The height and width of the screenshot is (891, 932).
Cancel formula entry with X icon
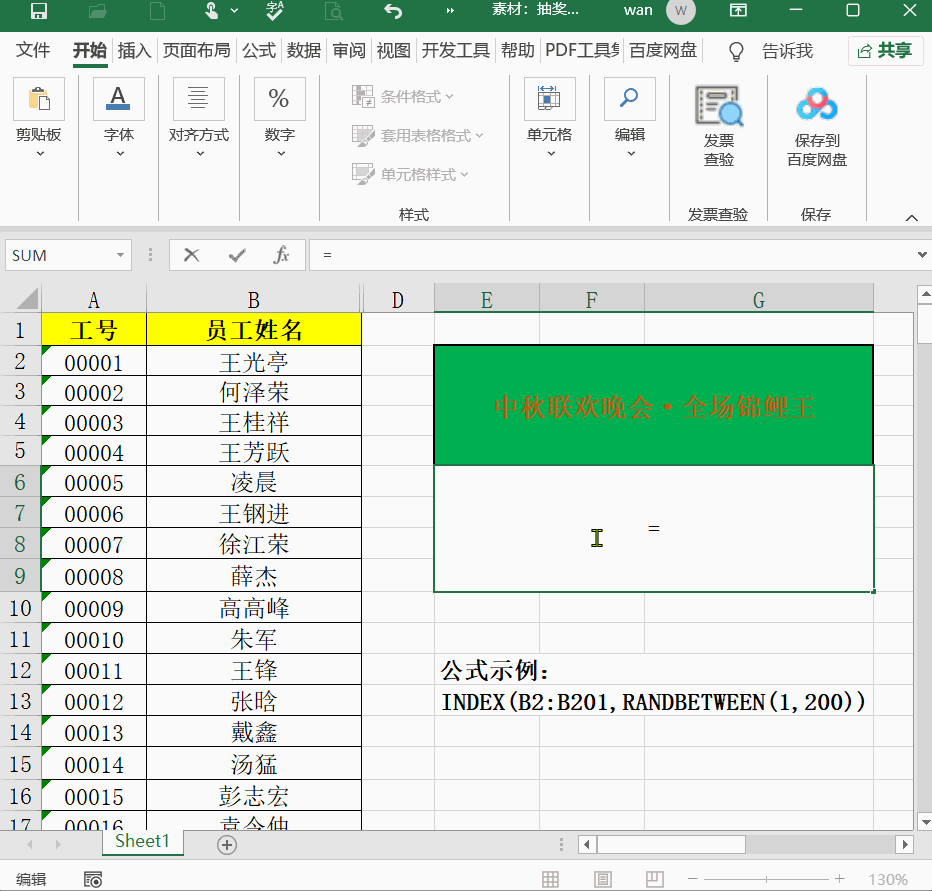pyautogui.click(x=191, y=255)
